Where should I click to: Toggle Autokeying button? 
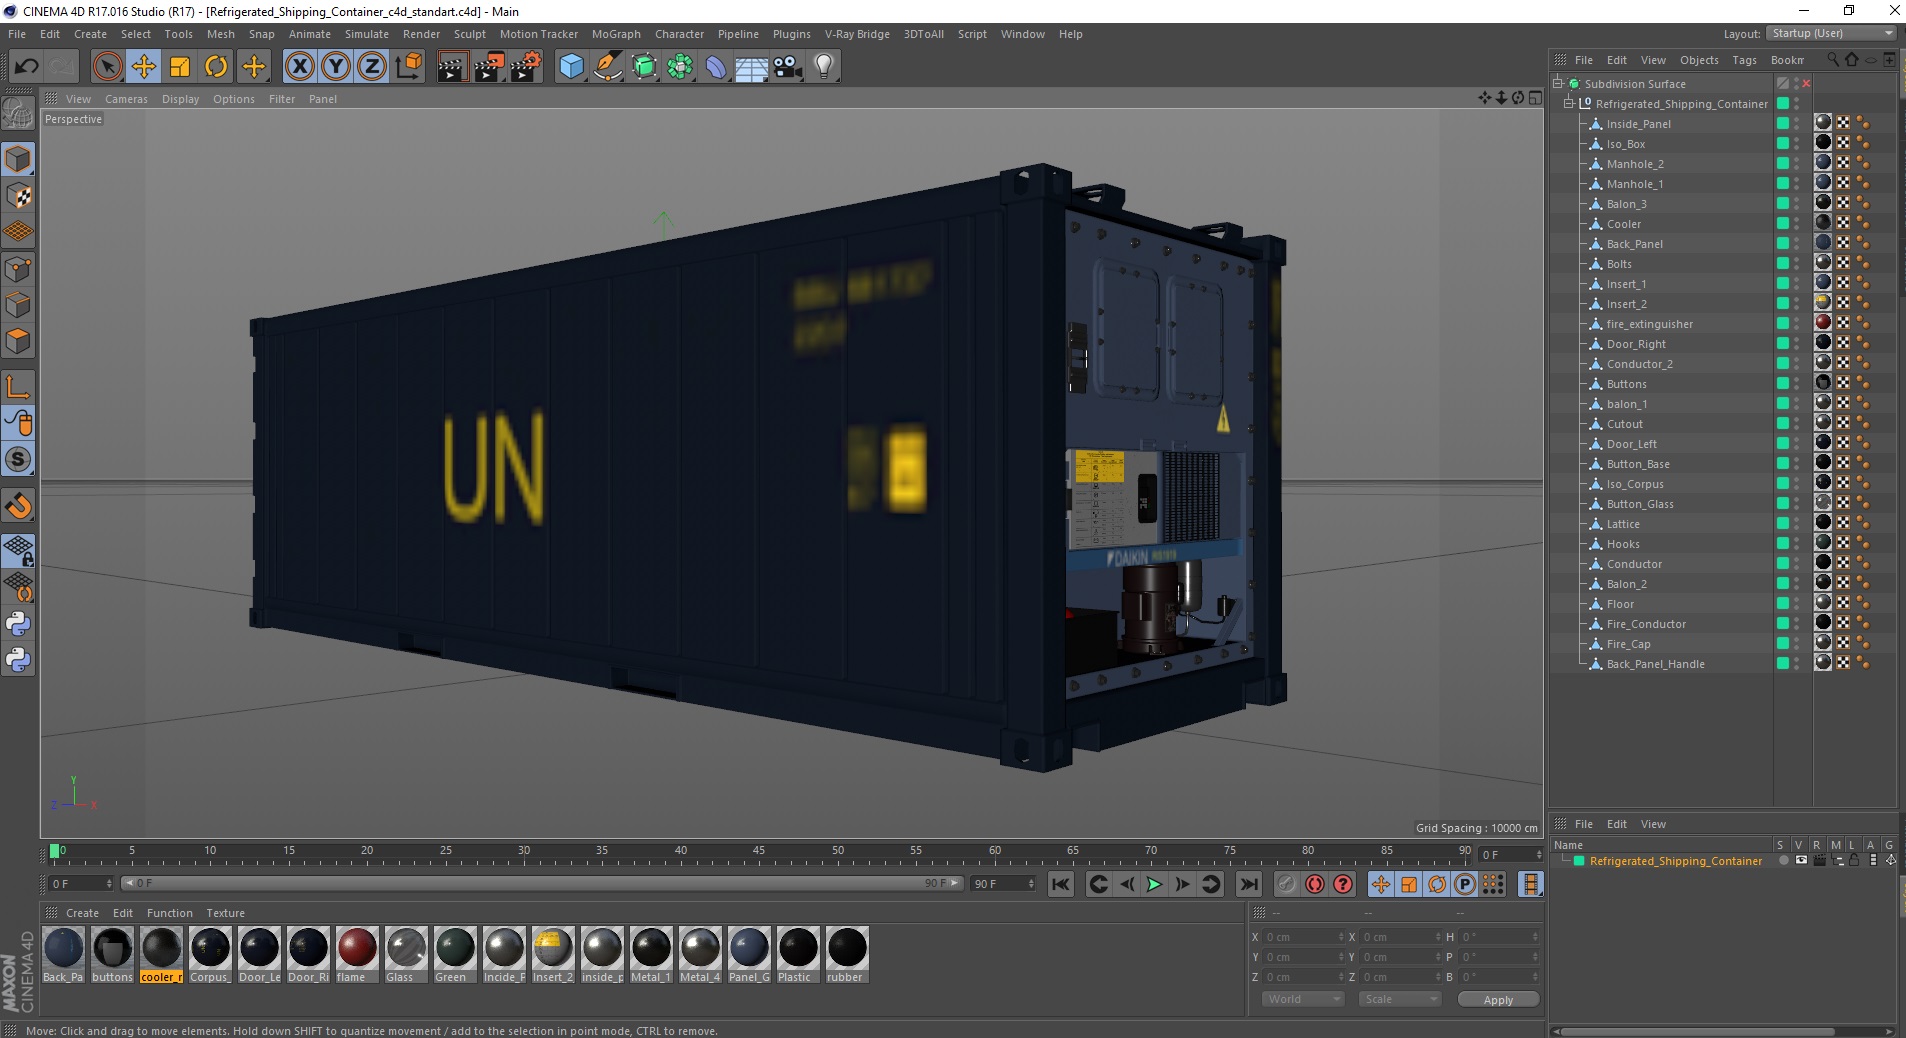click(1315, 884)
